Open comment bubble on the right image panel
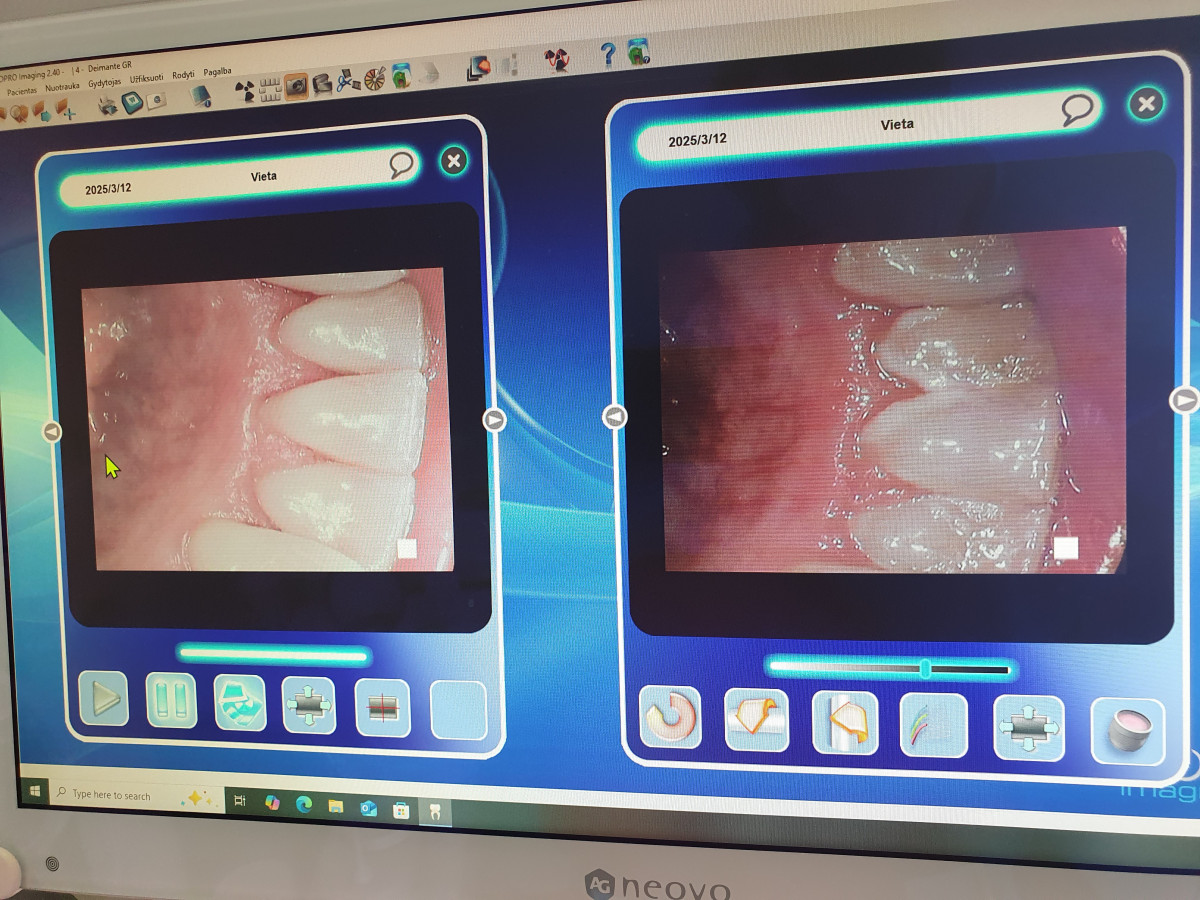 coord(1076,109)
